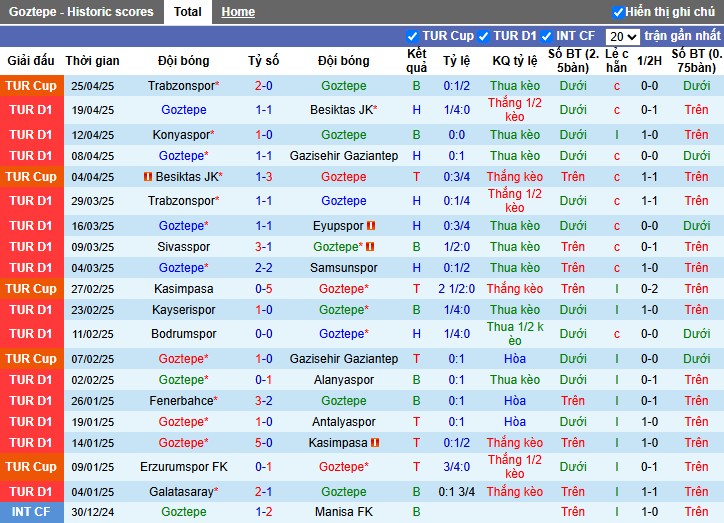Toggle the TUR Cup filter checkbox

click(414, 36)
